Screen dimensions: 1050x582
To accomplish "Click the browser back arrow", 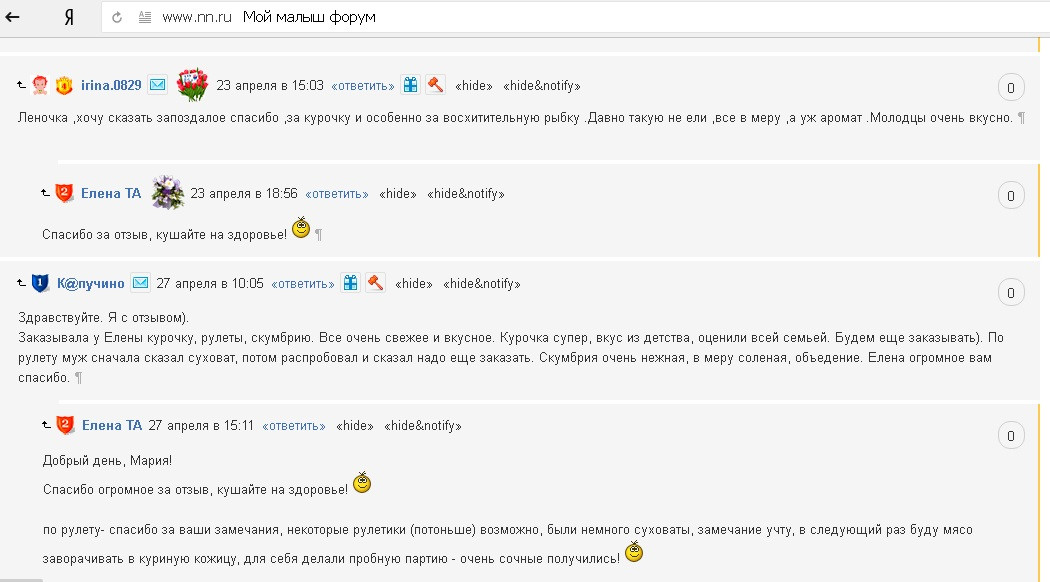I will (x=12, y=17).
